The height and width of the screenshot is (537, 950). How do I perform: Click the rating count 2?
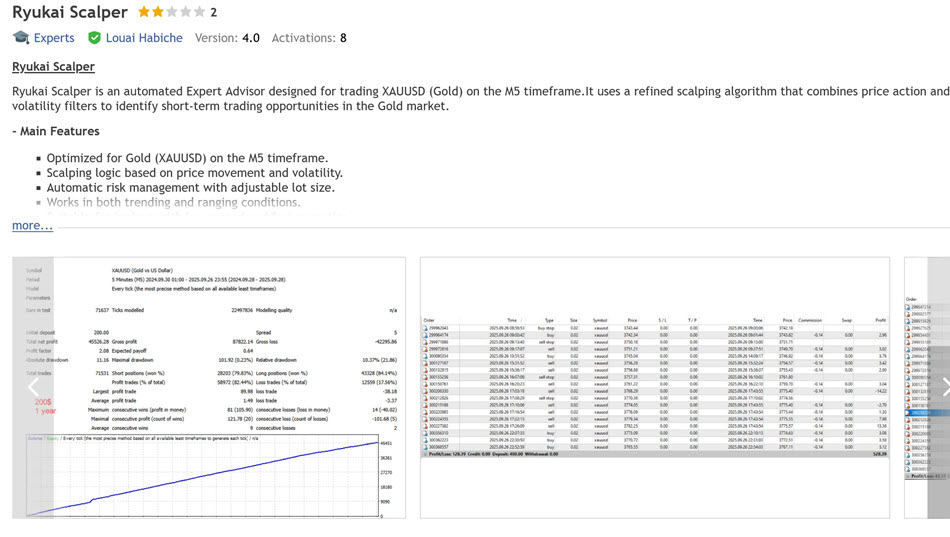point(213,12)
